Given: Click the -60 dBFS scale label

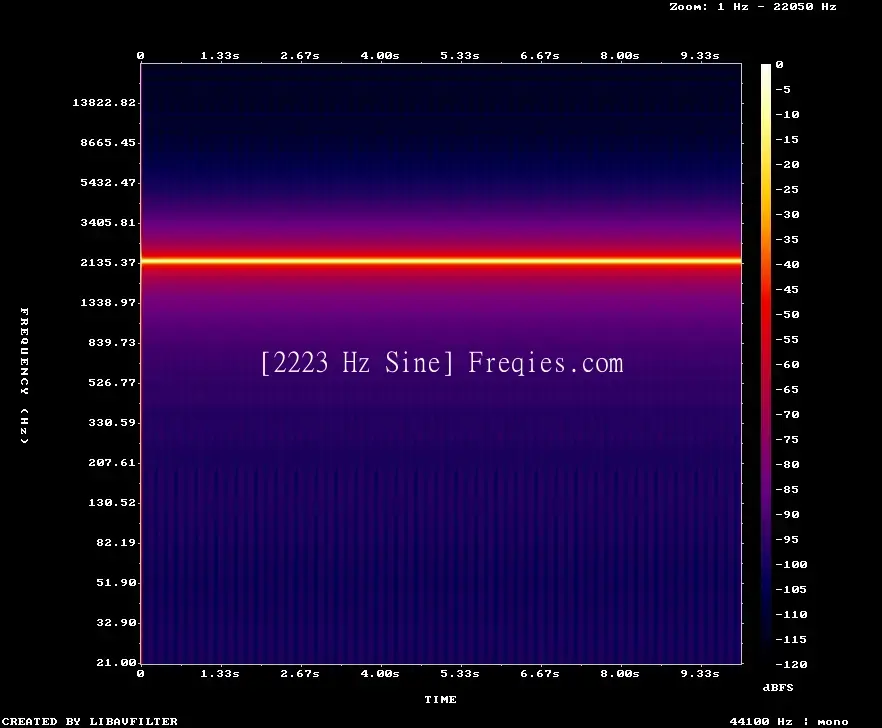Looking at the screenshot, I should pyautogui.click(x=788, y=365).
